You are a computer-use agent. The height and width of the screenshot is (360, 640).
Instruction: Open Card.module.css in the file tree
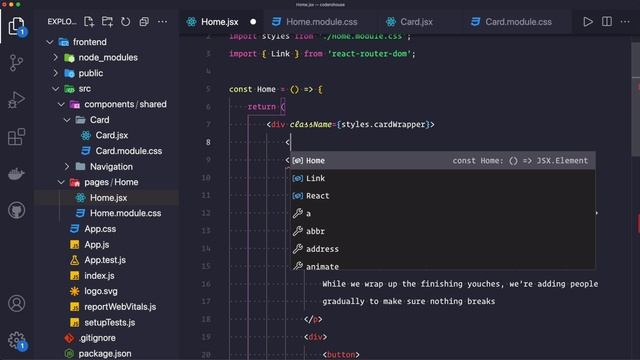[x=129, y=151]
